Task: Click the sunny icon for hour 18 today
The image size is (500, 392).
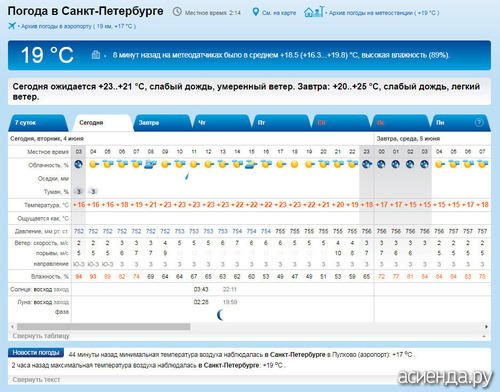Action: pyautogui.click(x=295, y=164)
